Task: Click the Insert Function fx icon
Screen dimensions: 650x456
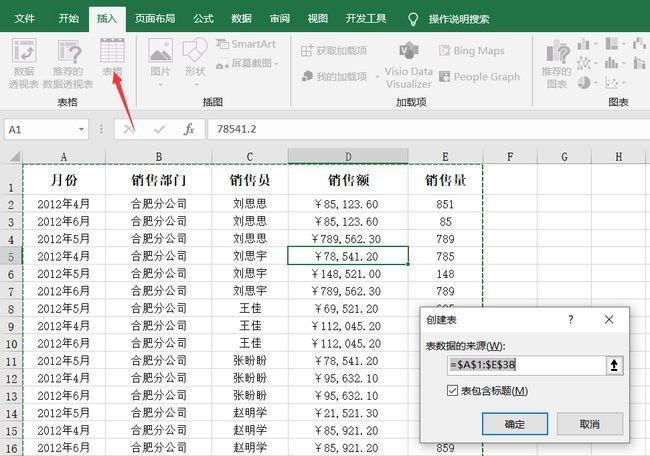Action: point(189,129)
